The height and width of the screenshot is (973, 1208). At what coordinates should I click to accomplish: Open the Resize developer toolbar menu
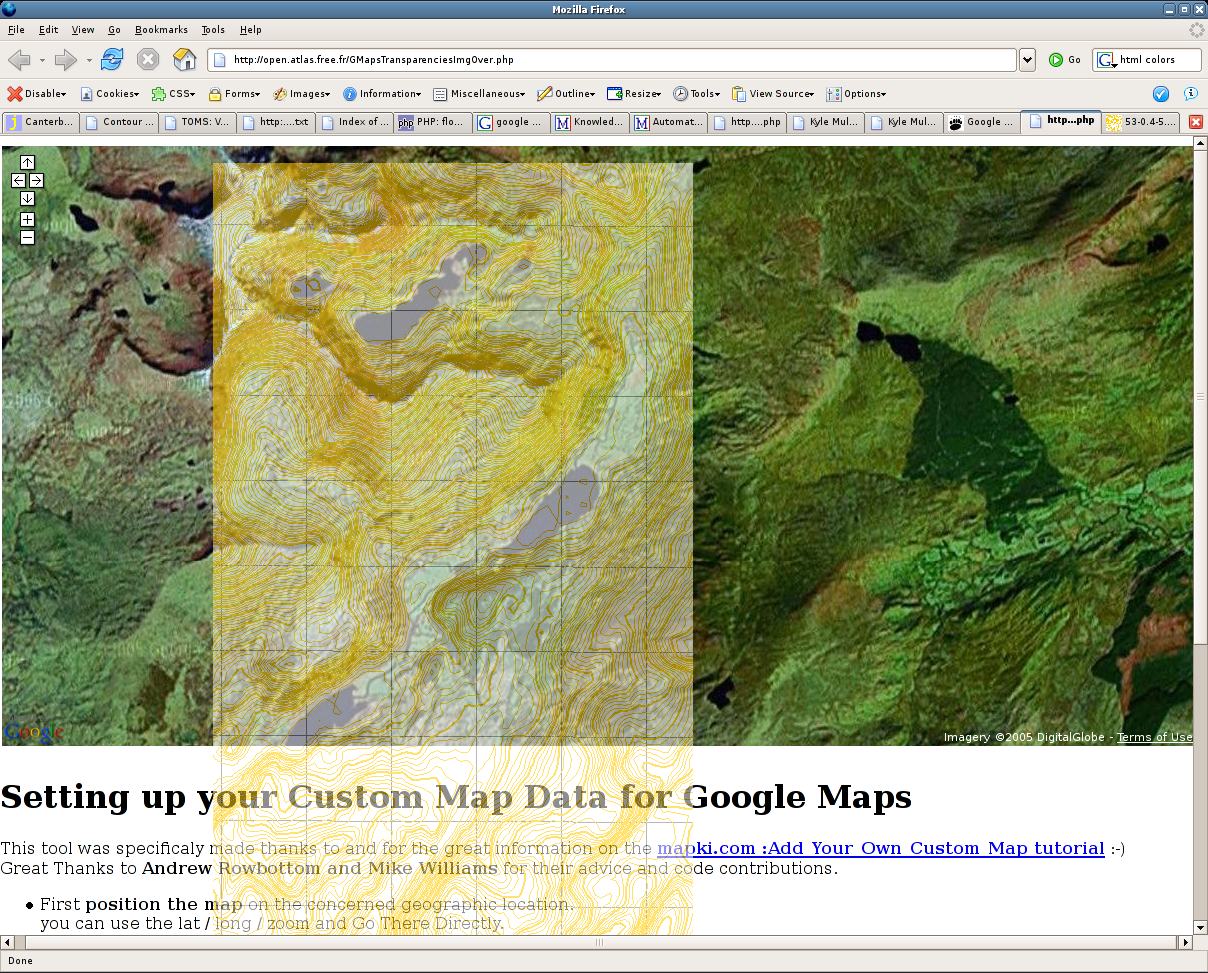click(x=634, y=94)
